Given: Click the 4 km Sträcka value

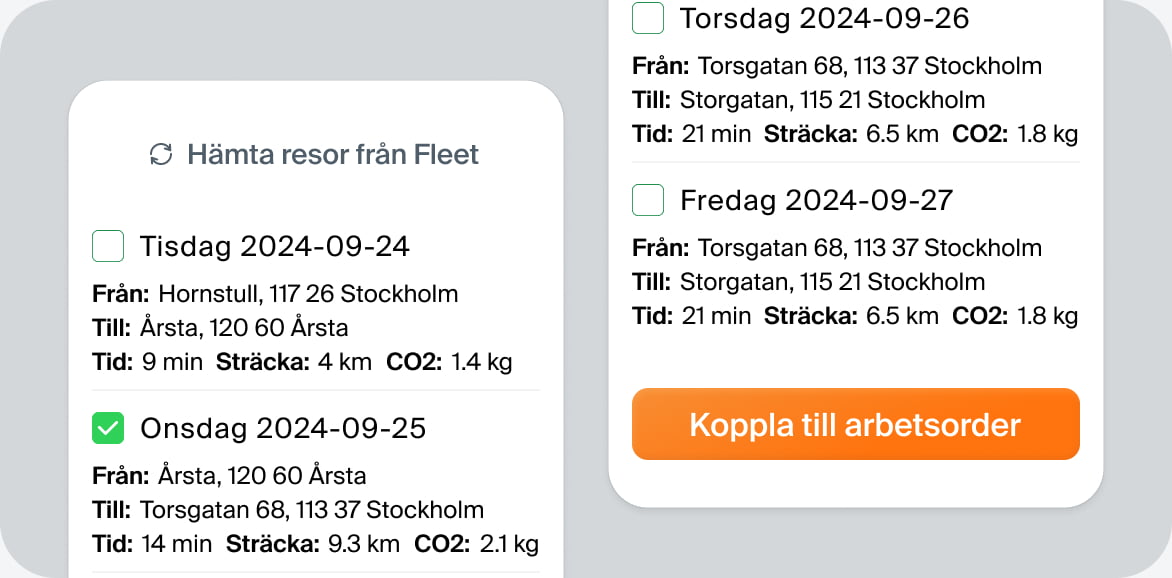Looking at the screenshot, I should [x=344, y=361].
